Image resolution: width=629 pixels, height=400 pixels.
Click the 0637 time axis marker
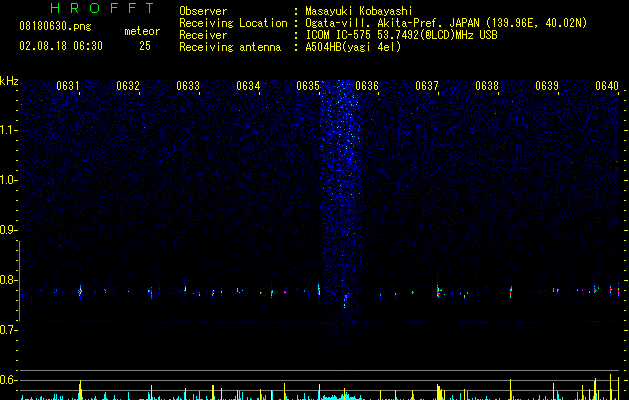click(427, 86)
